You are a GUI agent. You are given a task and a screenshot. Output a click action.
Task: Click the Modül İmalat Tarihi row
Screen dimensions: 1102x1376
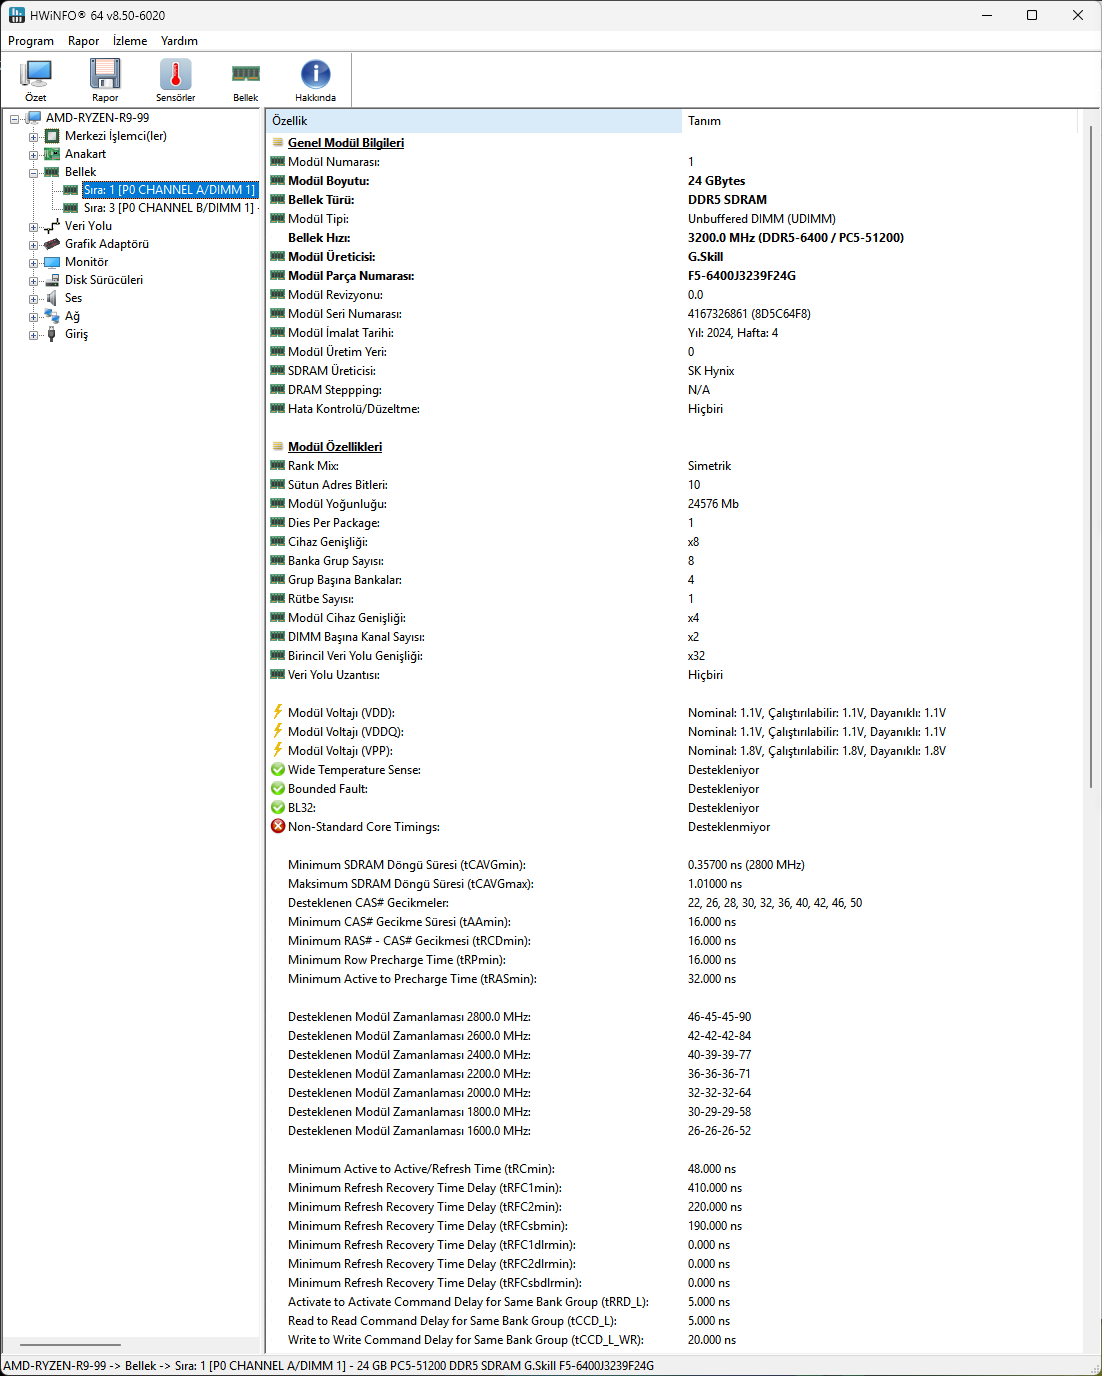pos(674,333)
